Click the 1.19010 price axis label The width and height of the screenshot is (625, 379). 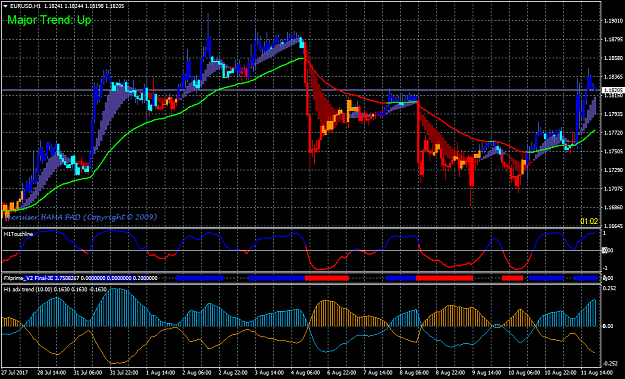(613, 21)
